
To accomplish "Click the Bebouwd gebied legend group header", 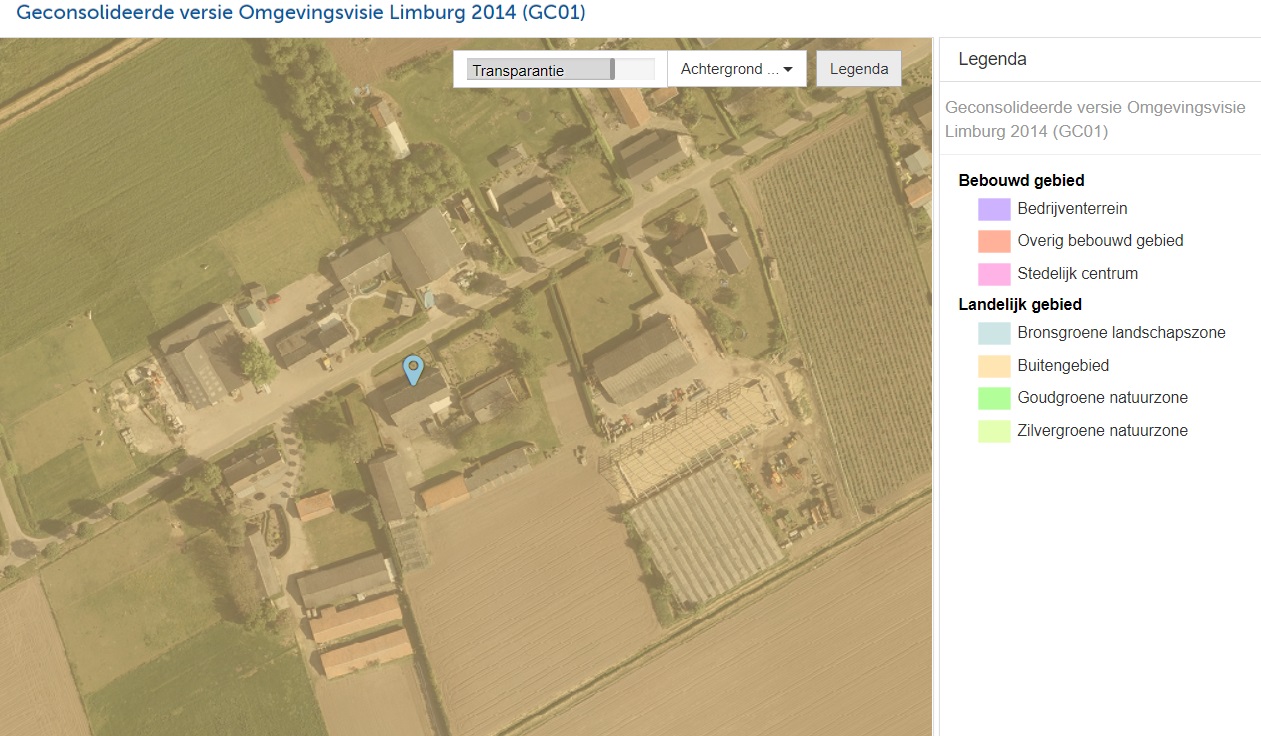I will coord(1021,180).
